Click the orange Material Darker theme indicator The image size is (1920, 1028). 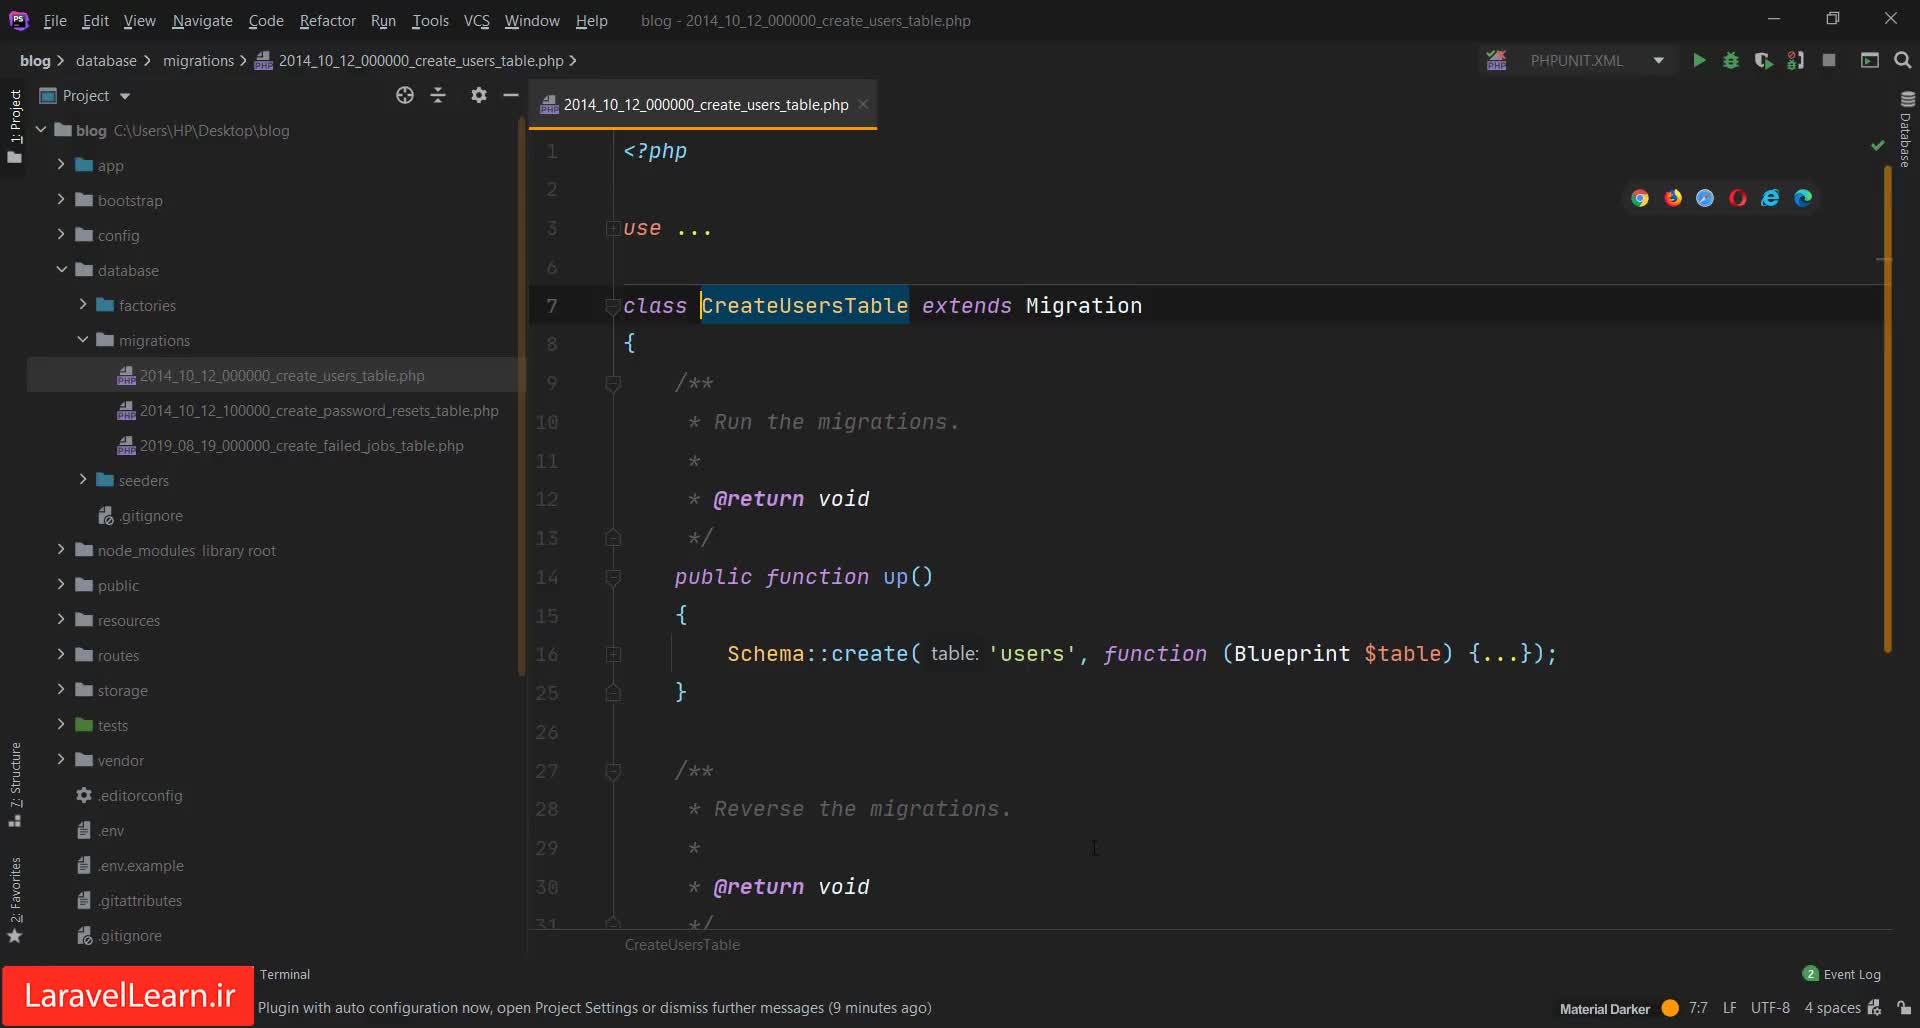coord(1670,1008)
